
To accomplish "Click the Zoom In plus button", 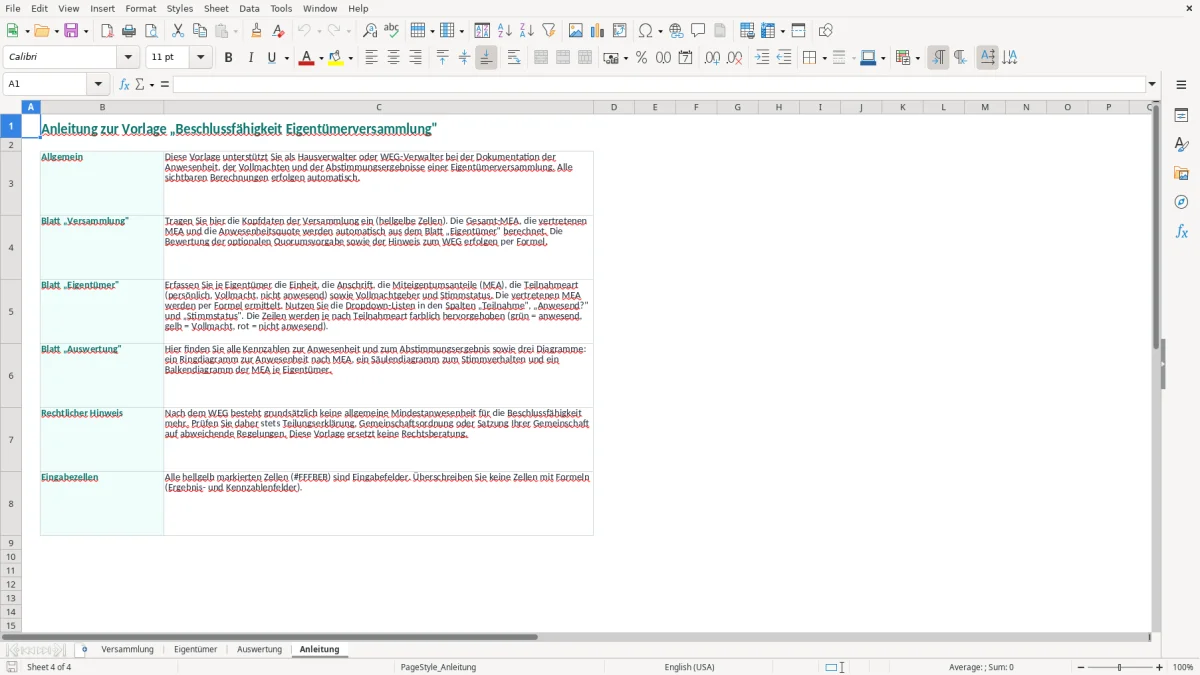I will click(x=1160, y=667).
